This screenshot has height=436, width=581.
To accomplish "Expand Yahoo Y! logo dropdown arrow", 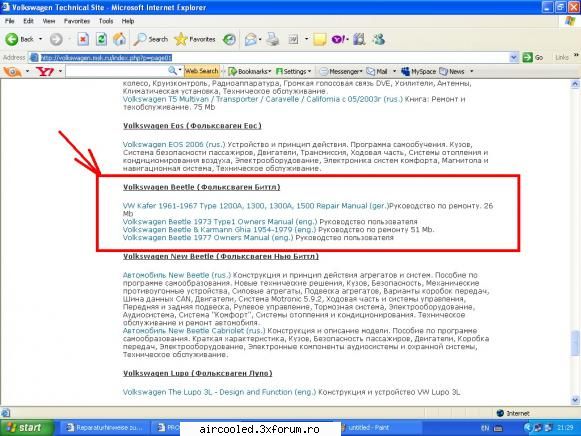I will pyautogui.click(x=60, y=71).
